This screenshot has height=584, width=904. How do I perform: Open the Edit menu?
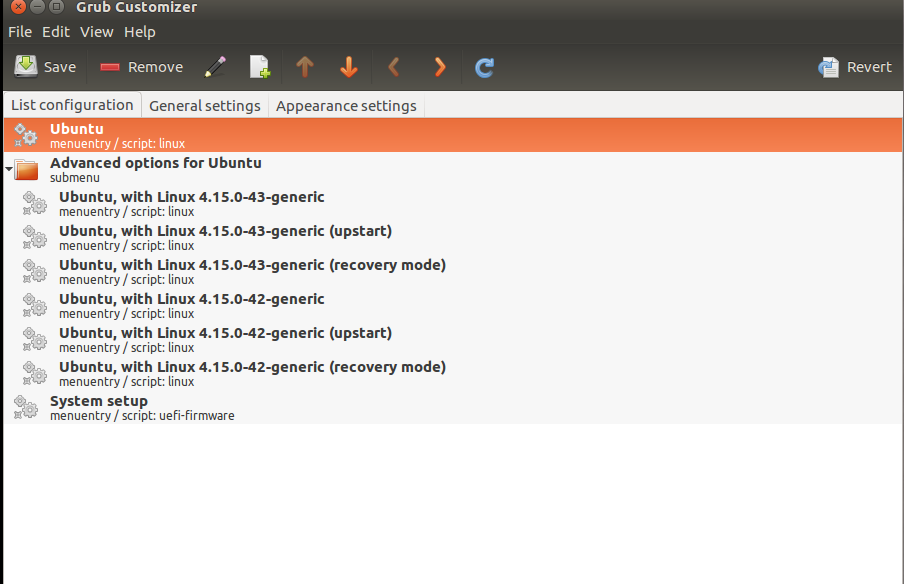click(x=56, y=32)
